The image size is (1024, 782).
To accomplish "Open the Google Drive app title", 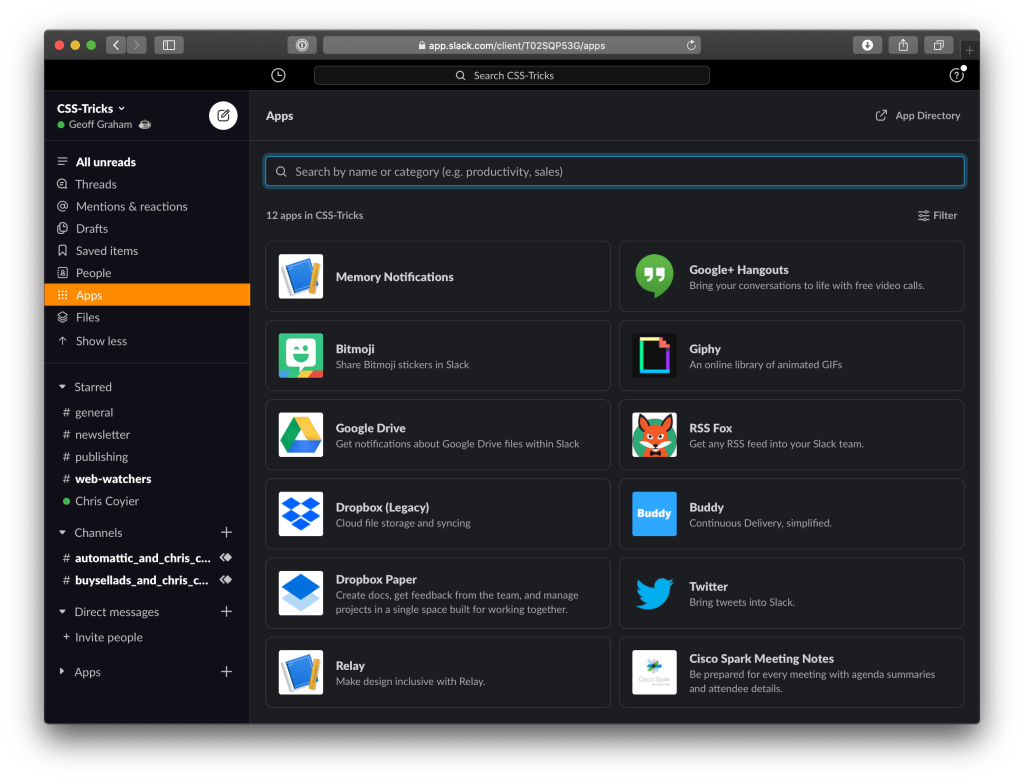I will [370, 428].
